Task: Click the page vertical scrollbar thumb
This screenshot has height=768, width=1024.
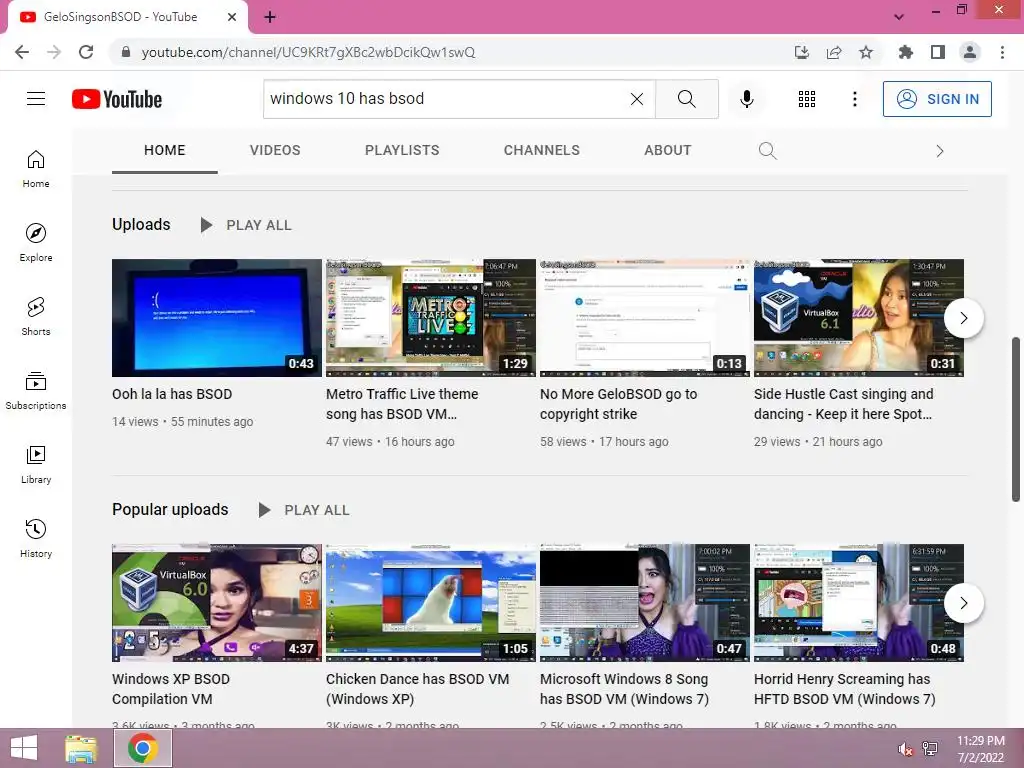Action: point(1016,419)
